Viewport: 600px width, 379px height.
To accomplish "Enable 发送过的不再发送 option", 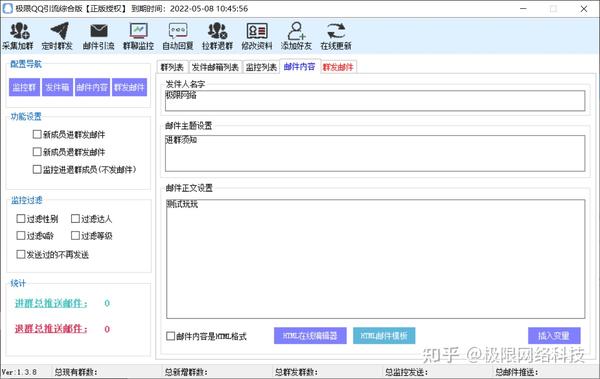I will tap(21, 254).
